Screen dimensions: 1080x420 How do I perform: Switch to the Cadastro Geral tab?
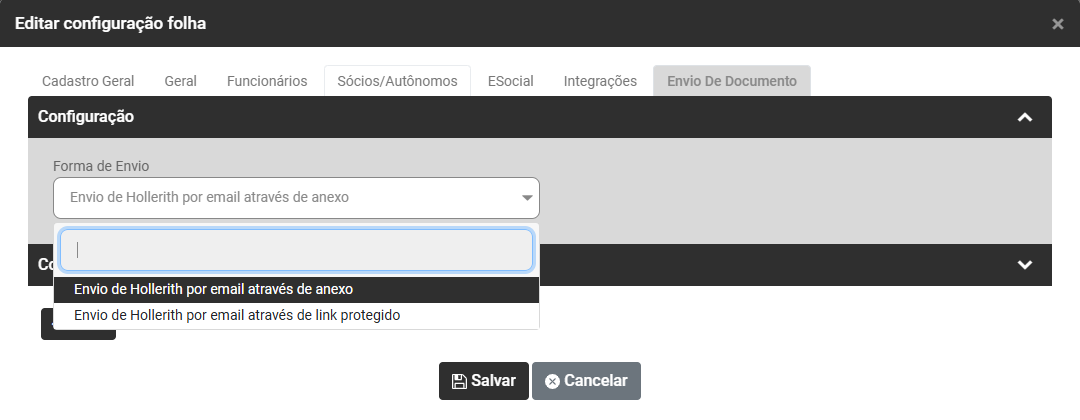pyautogui.click(x=88, y=81)
